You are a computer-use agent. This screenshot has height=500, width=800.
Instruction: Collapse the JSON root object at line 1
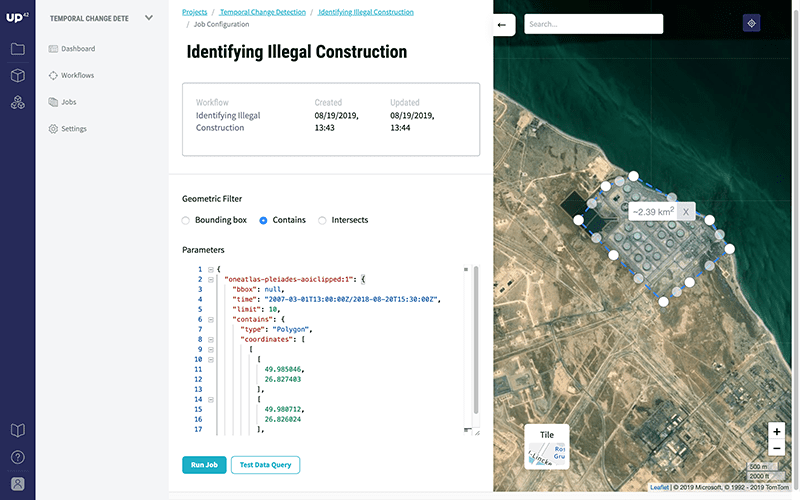pyautogui.click(x=210, y=269)
